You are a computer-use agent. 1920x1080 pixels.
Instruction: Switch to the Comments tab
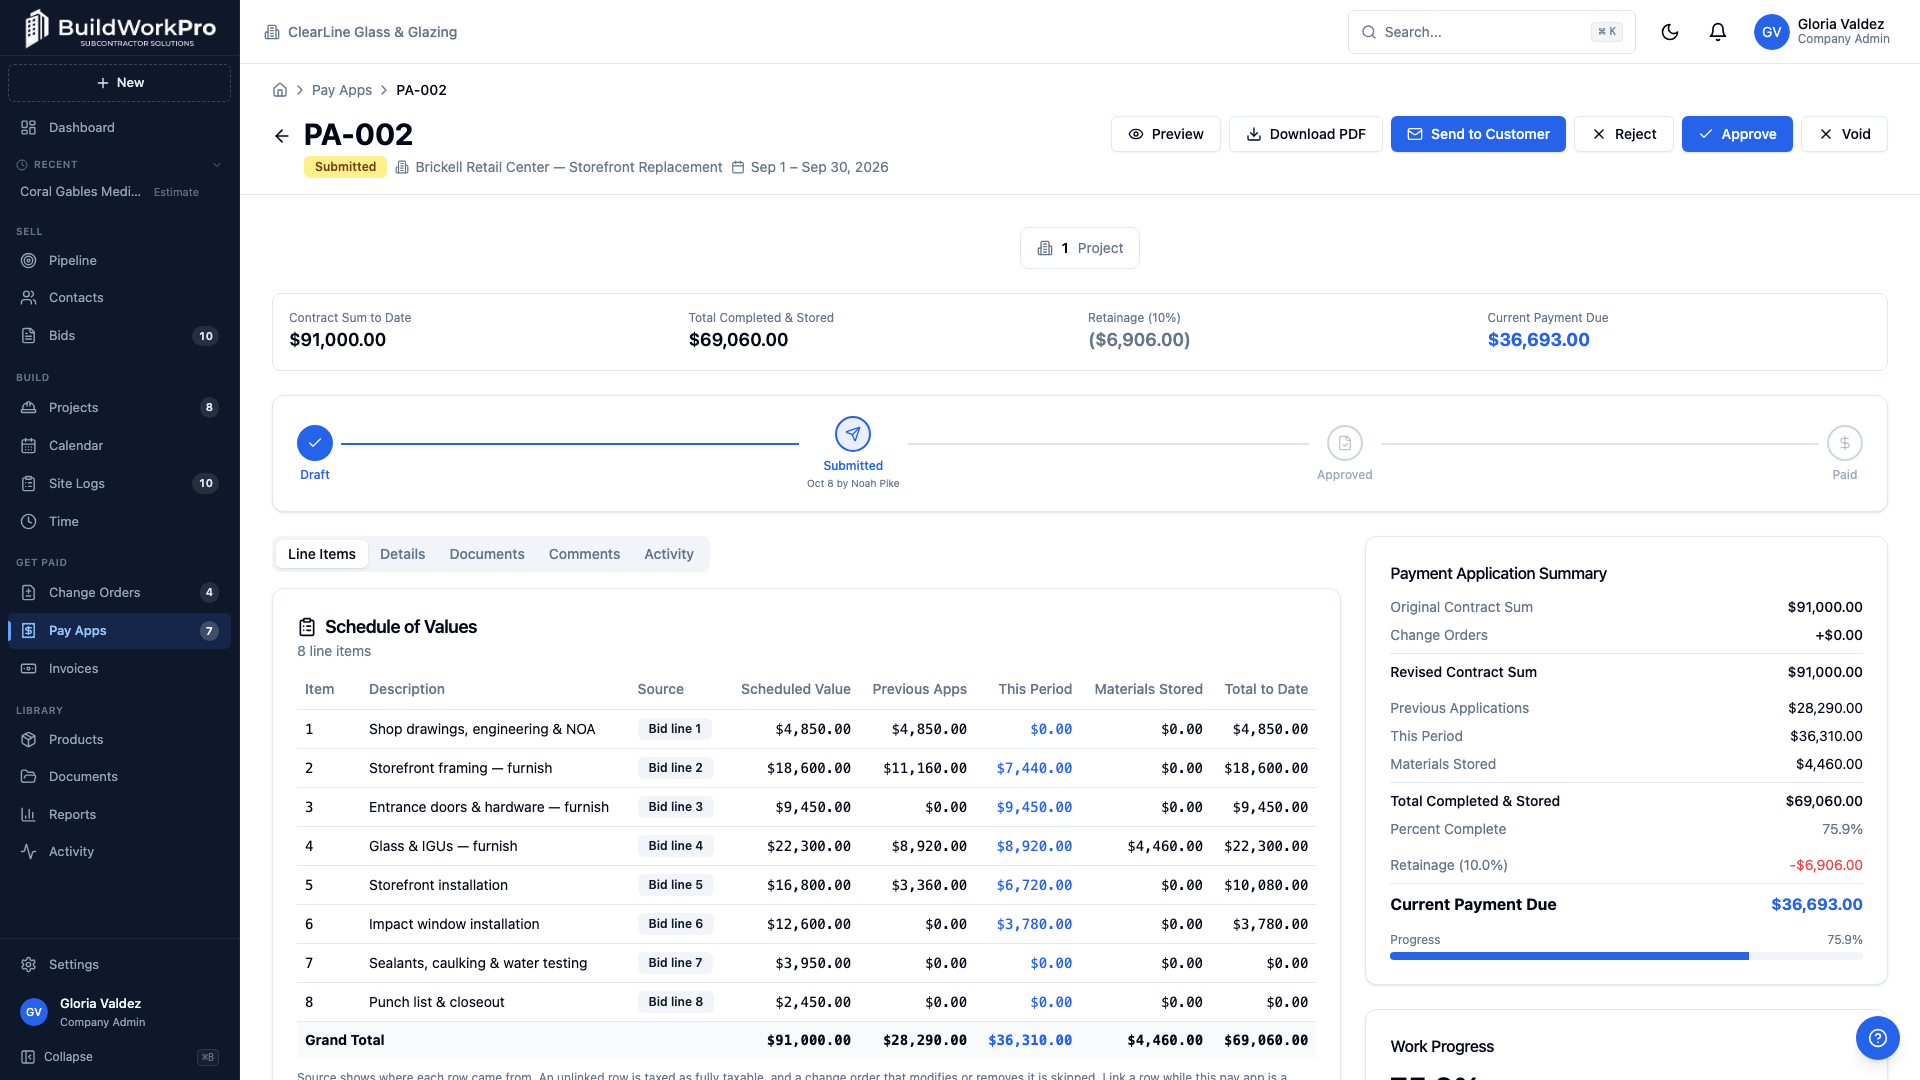[x=584, y=554]
